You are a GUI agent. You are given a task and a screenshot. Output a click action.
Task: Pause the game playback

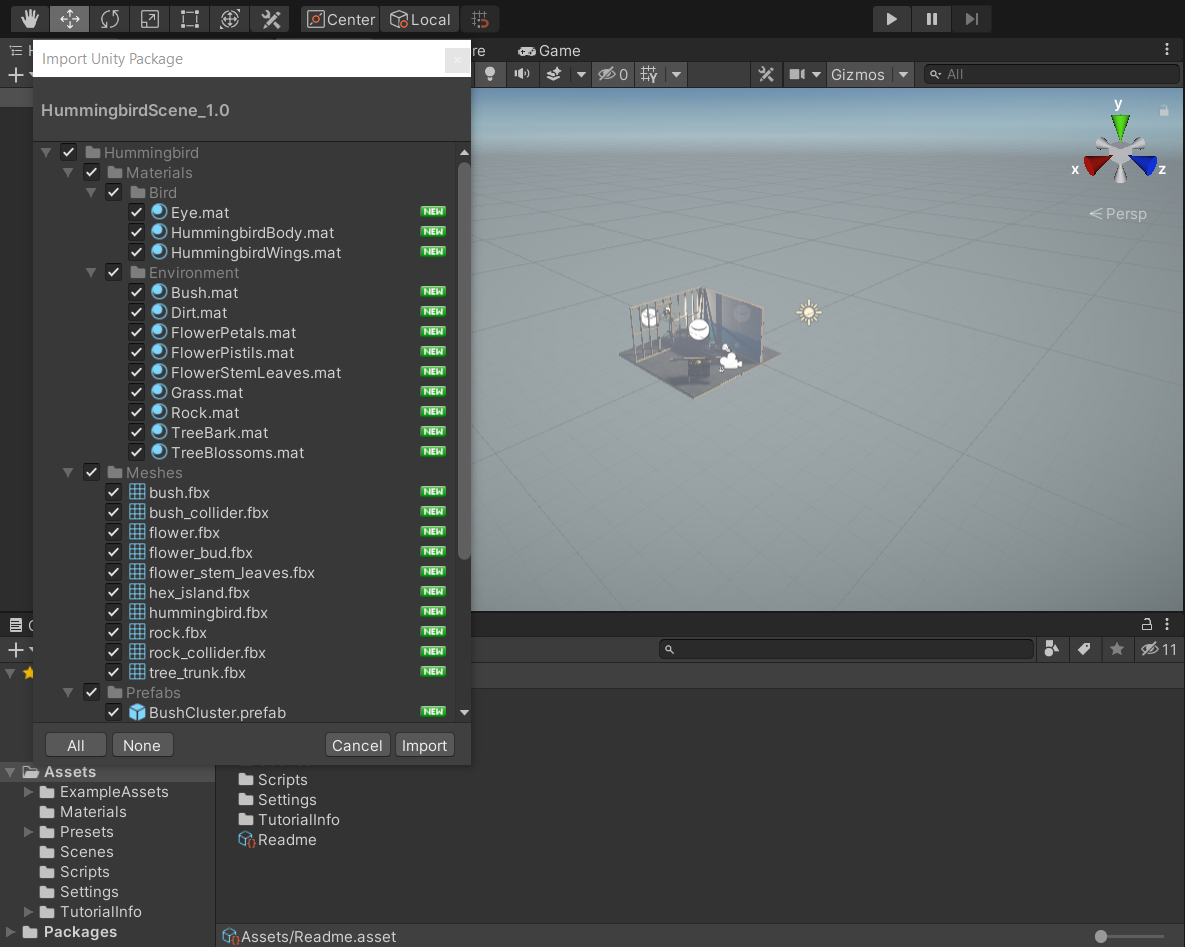point(932,19)
